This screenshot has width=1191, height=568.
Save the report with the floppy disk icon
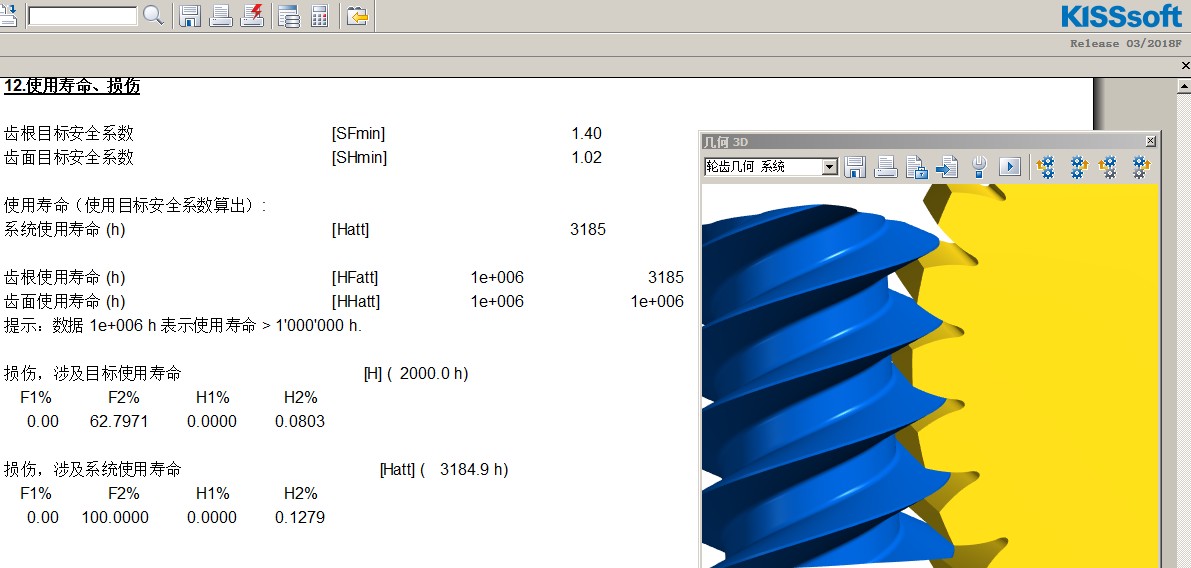(190, 15)
